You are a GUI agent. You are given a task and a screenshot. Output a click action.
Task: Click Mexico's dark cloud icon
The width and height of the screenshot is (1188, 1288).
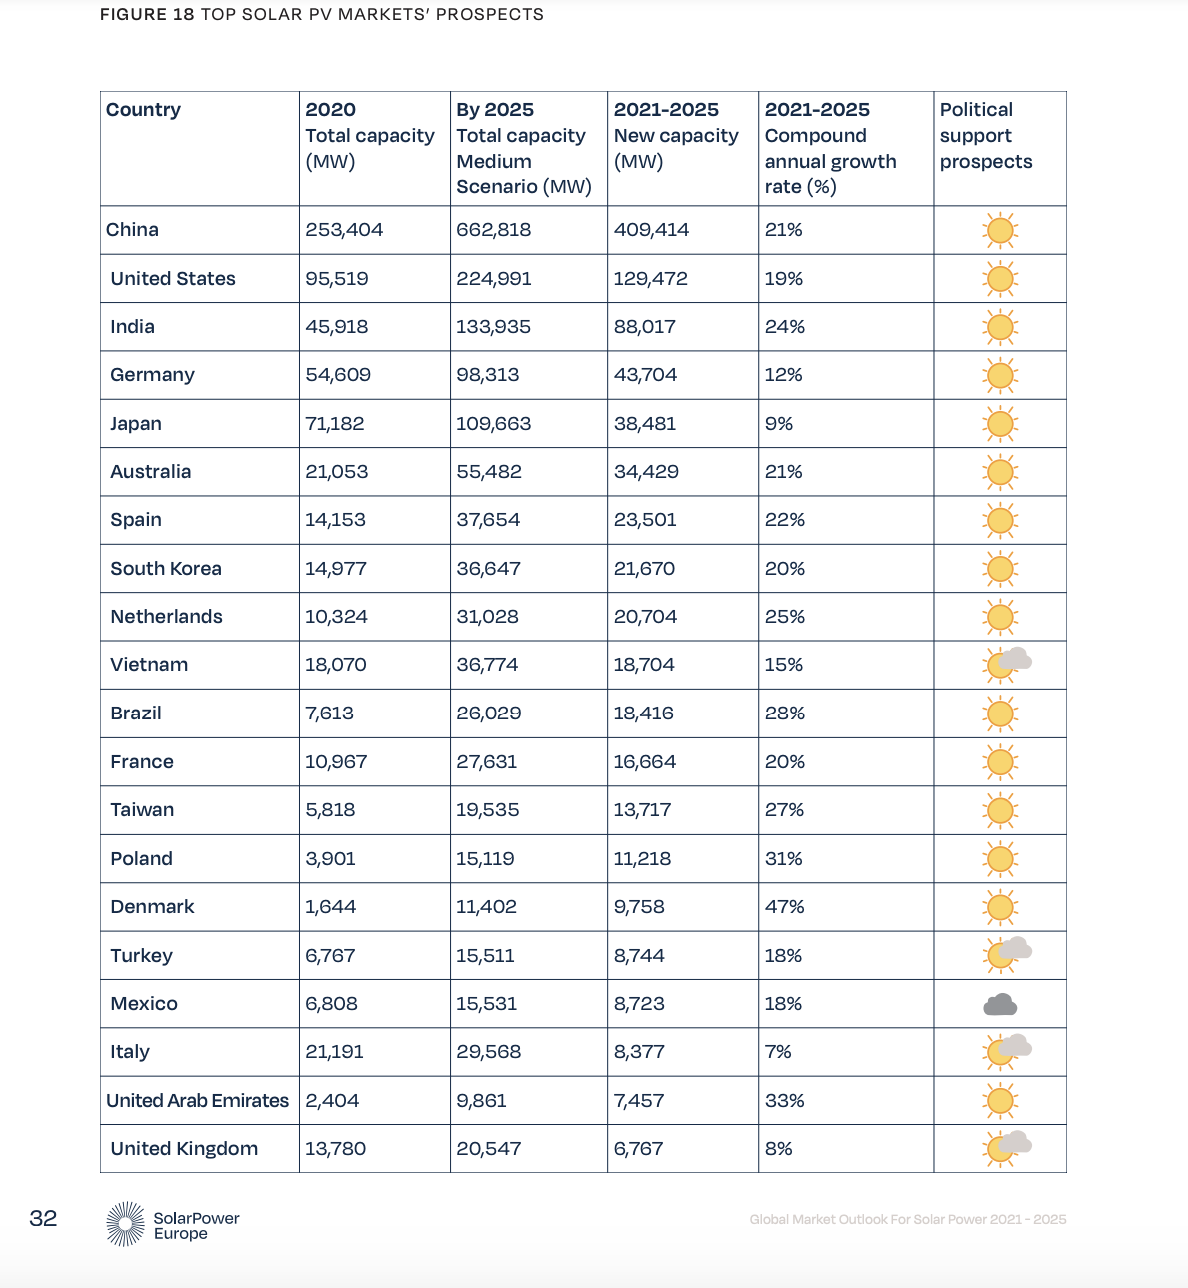click(x=1000, y=1005)
